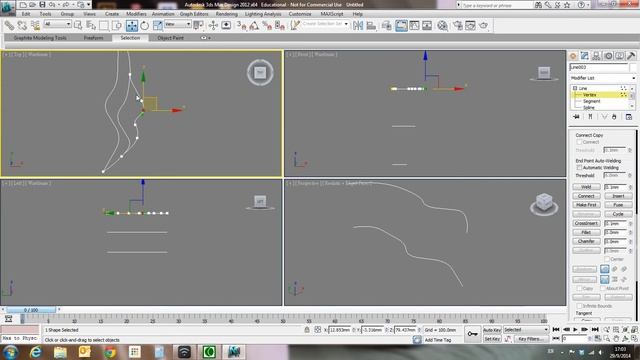Click the Bind to Space Warp icon
The height and width of the screenshot is (360, 640).
pyautogui.click(x=35, y=25)
